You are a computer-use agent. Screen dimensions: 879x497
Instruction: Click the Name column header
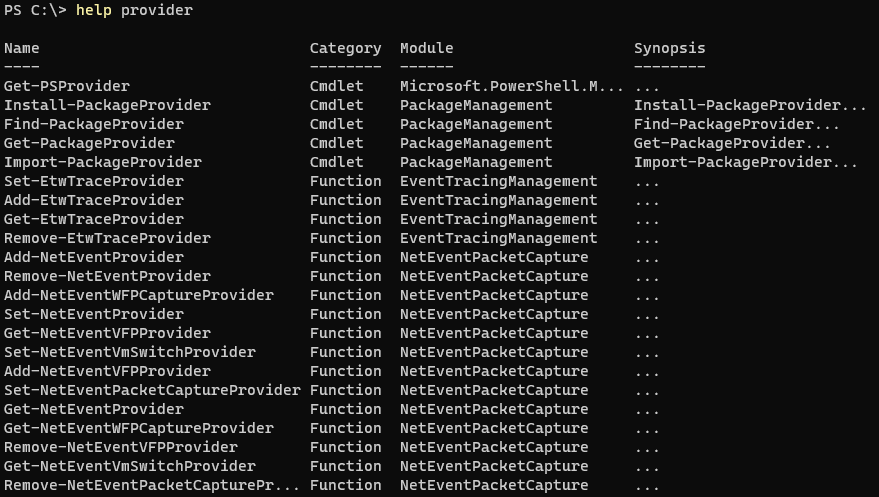click(x=22, y=48)
